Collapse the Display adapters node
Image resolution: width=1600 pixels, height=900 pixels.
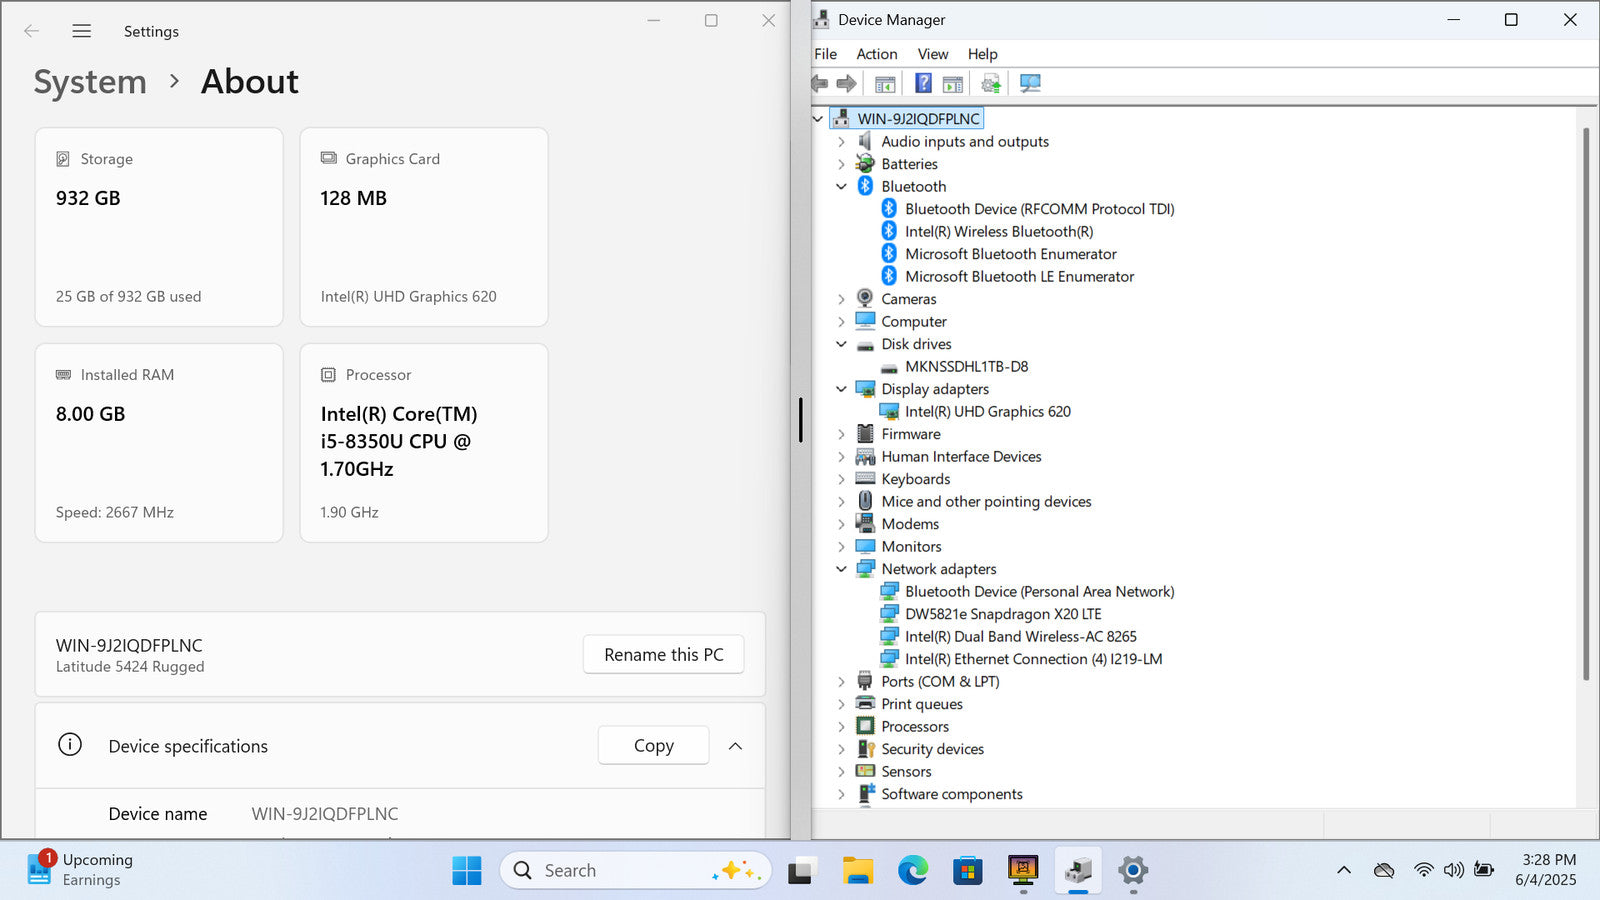[841, 388]
